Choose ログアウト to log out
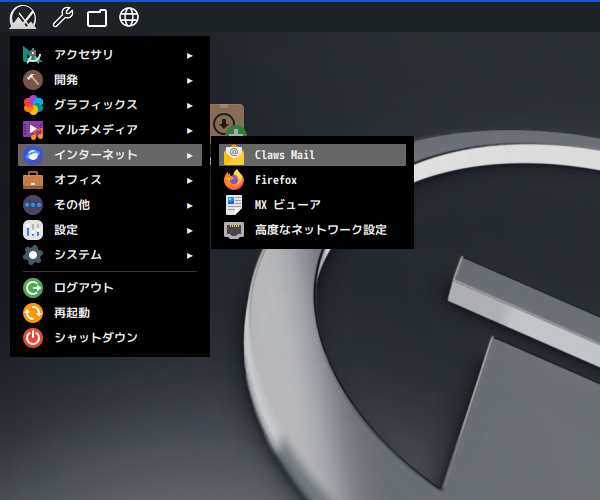Image resolution: width=600 pixels, height=500 pixels. tap(110, 288)
